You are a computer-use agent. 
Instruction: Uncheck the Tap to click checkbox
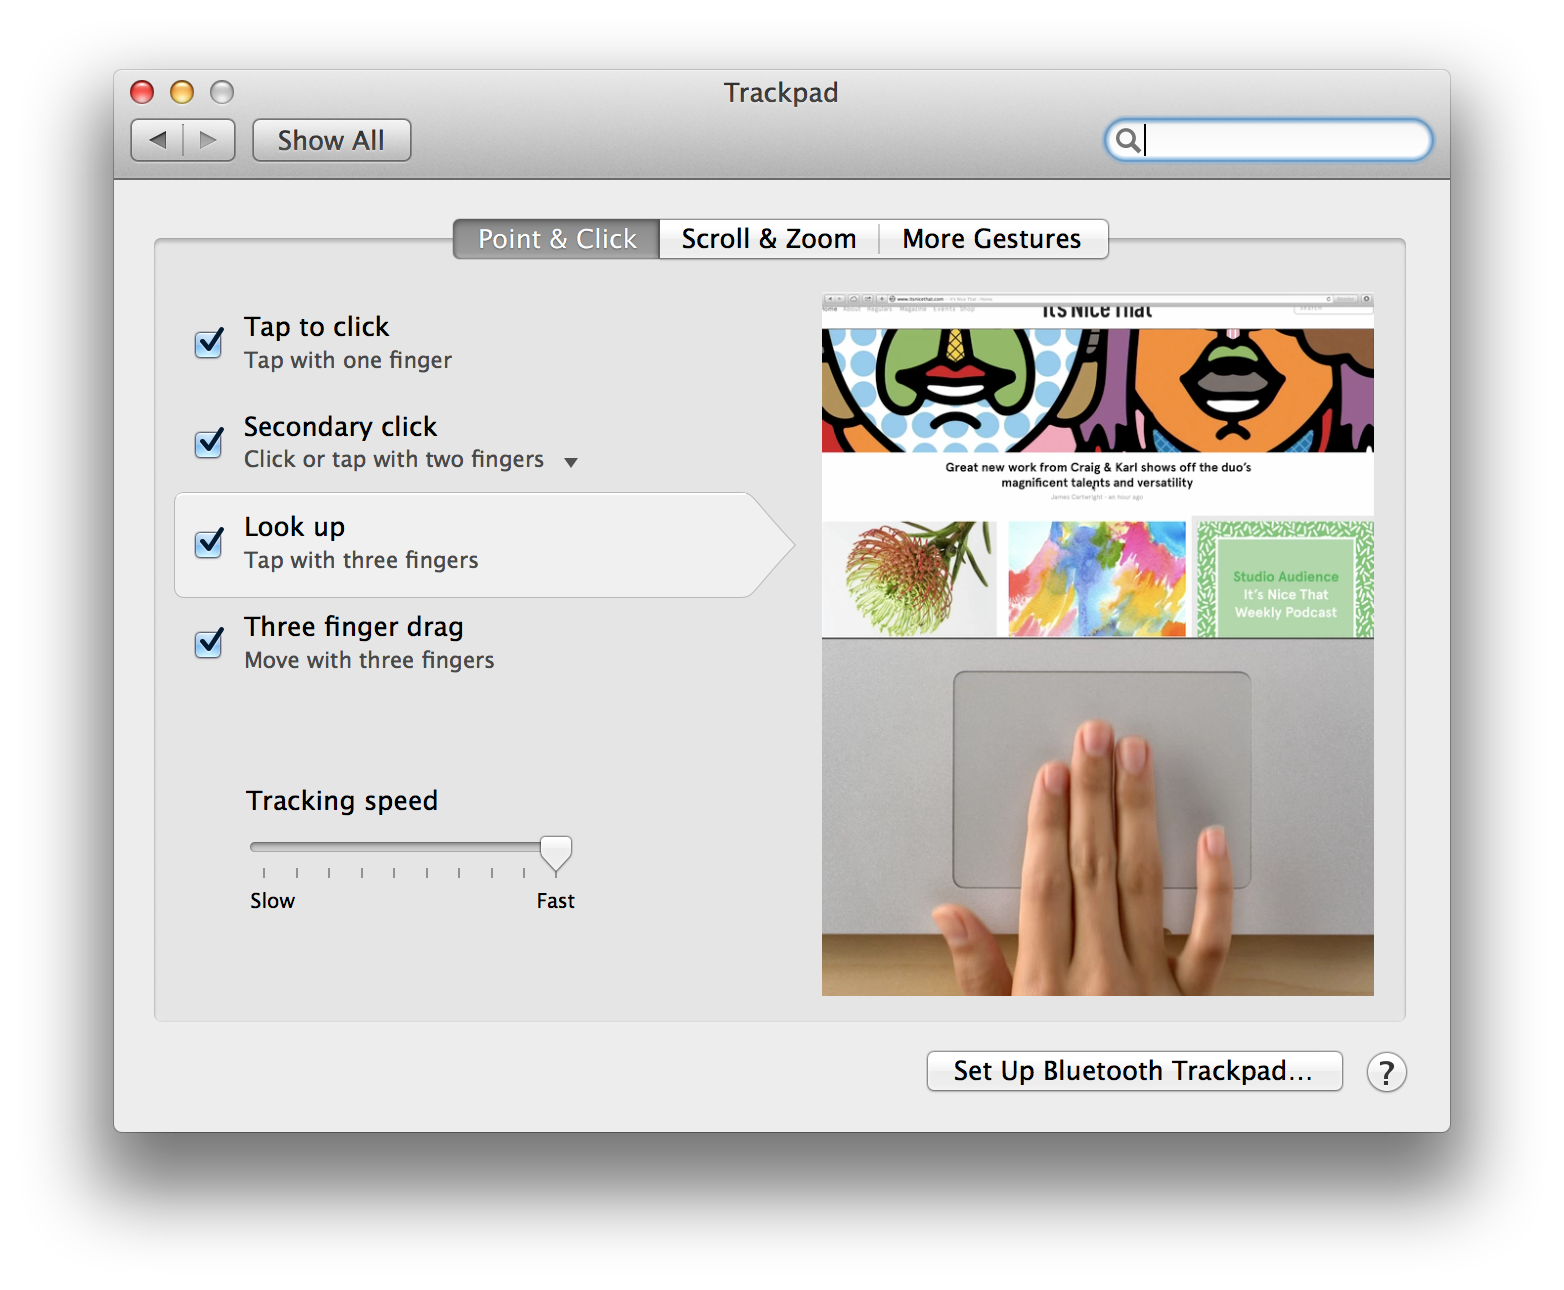pos(209,343)
